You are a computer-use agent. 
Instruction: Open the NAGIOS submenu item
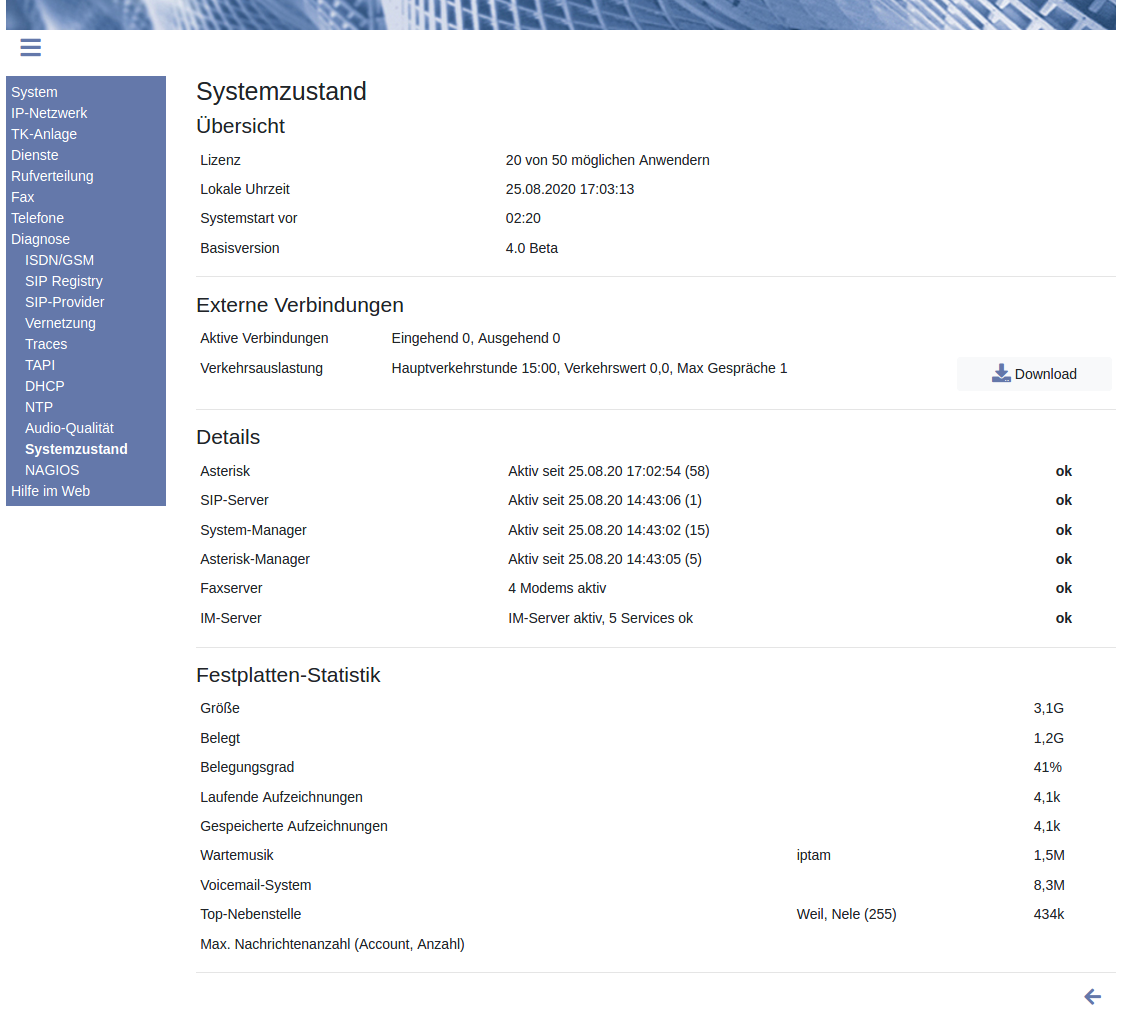click(52, 470)
